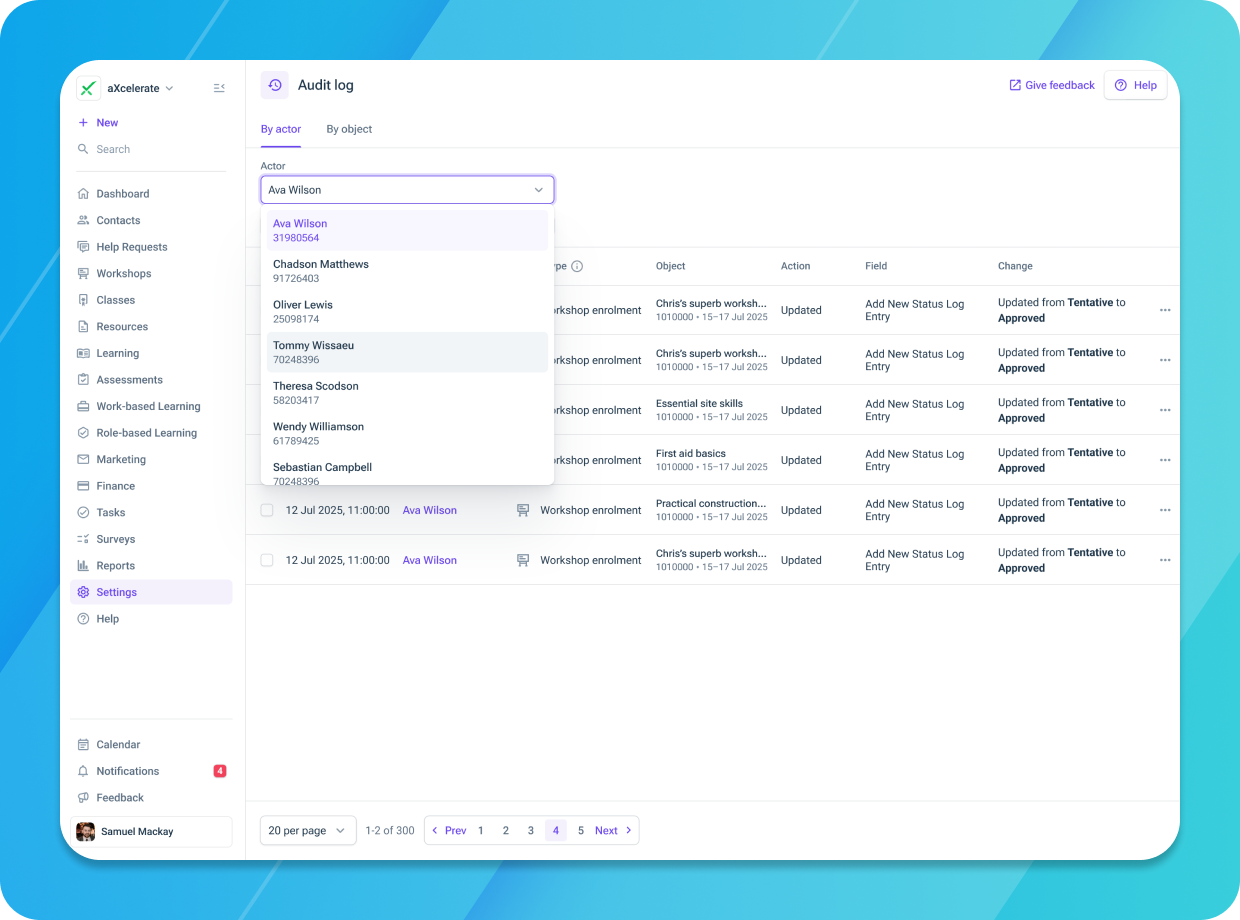
Task: Click the Tasks checkmark icon
Action: [x=83, y=512]
